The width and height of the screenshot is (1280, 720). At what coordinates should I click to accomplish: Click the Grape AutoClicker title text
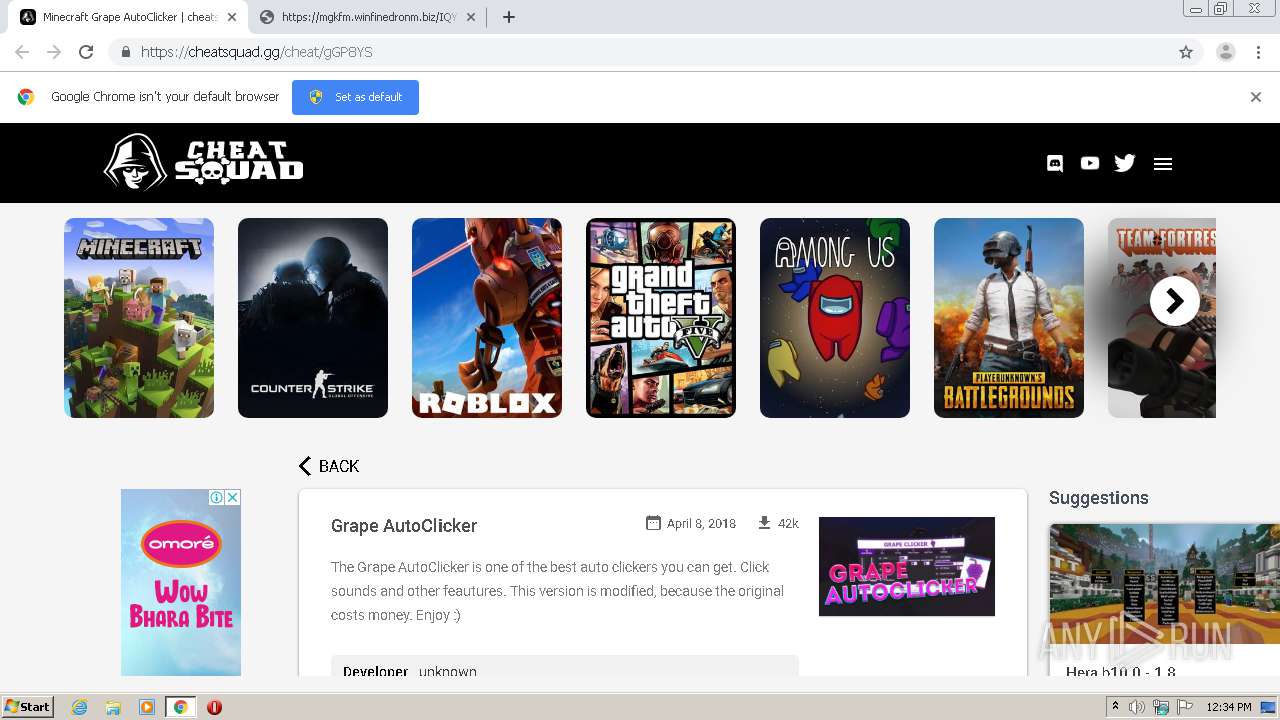click(404, 526)
